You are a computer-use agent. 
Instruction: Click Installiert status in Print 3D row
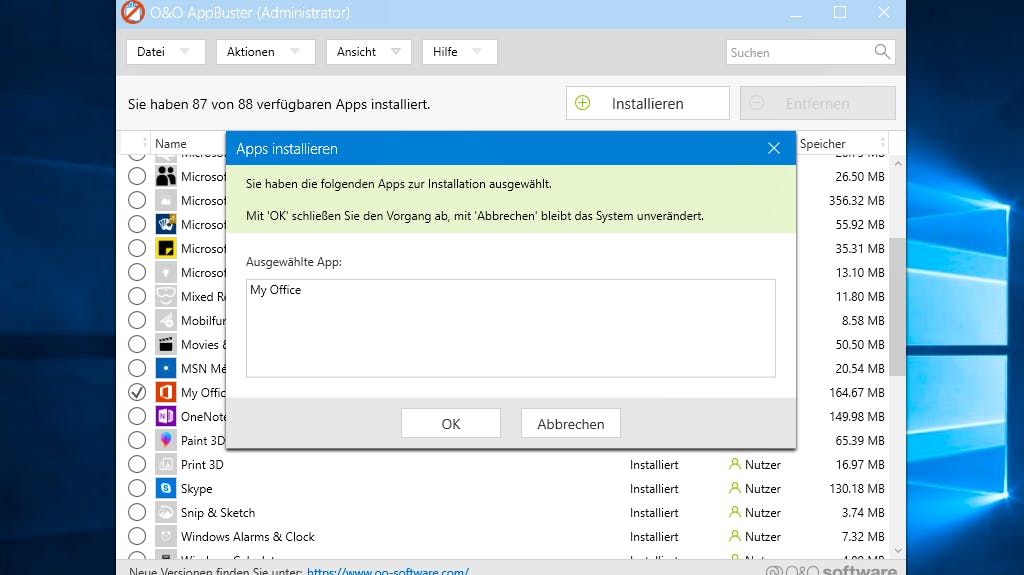pyautogui.click(x=654, y=465)
